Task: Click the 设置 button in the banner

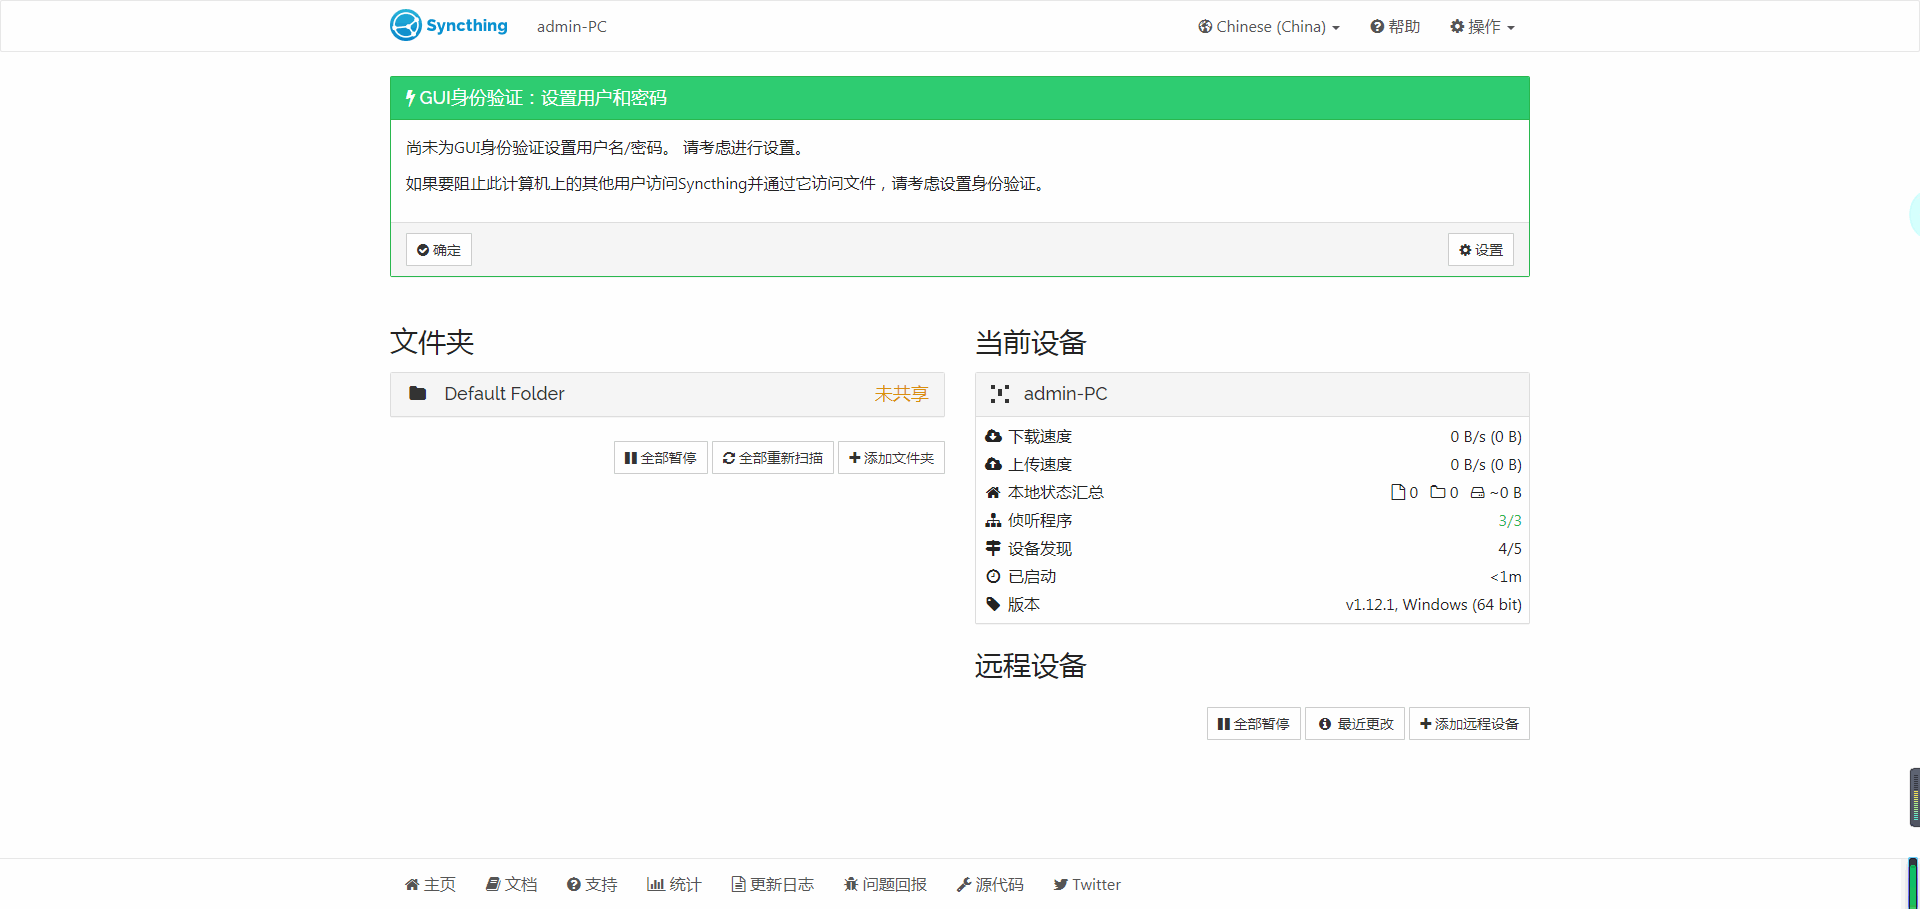Action: [x=1481, y=249]
